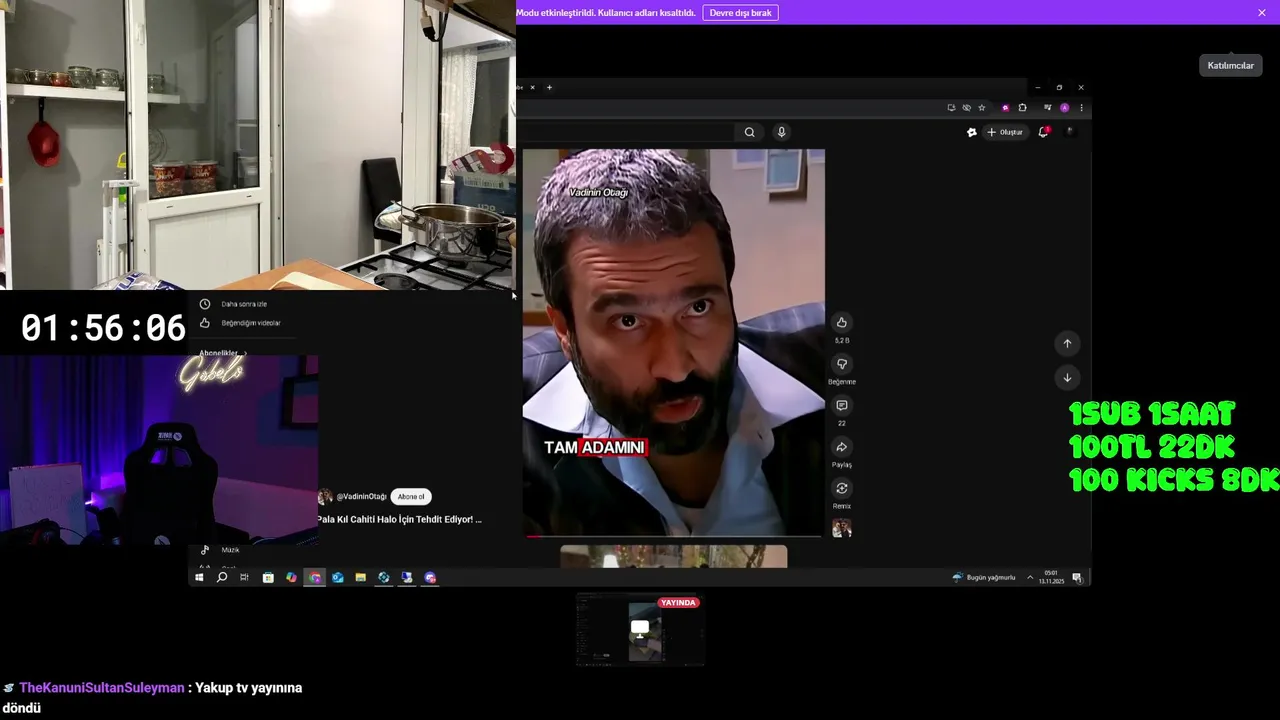Click the sparkle icon beside Oluştur
The width and height of the screenshot is (1280, 720).
point(971,132)
